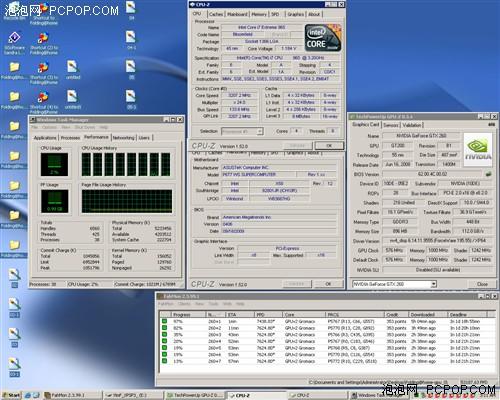Click the green status icon for client 260+7
This screenshot has height=400, width=500.
164,361
